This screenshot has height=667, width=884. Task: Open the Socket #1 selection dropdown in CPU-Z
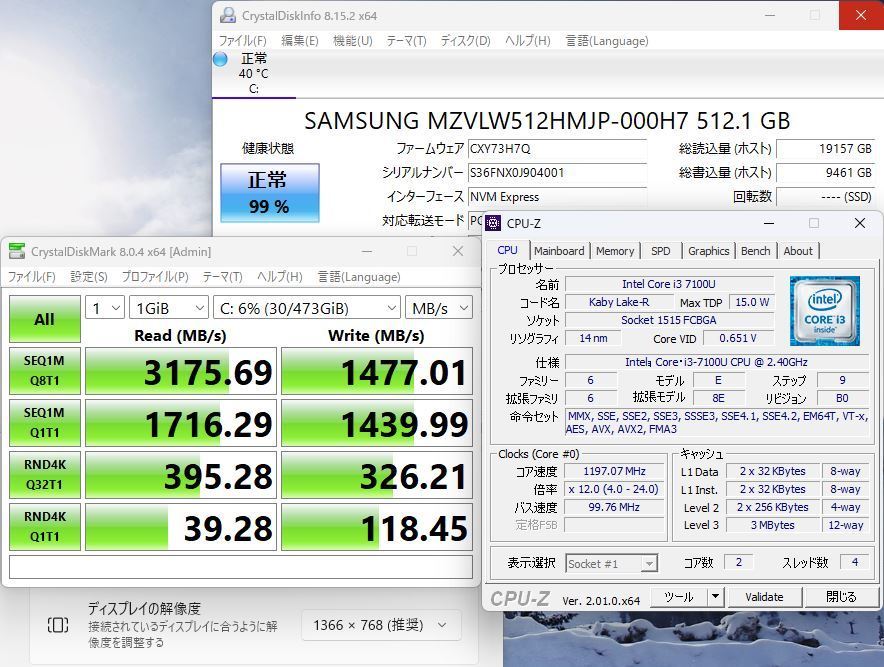[x=612, y=563]
